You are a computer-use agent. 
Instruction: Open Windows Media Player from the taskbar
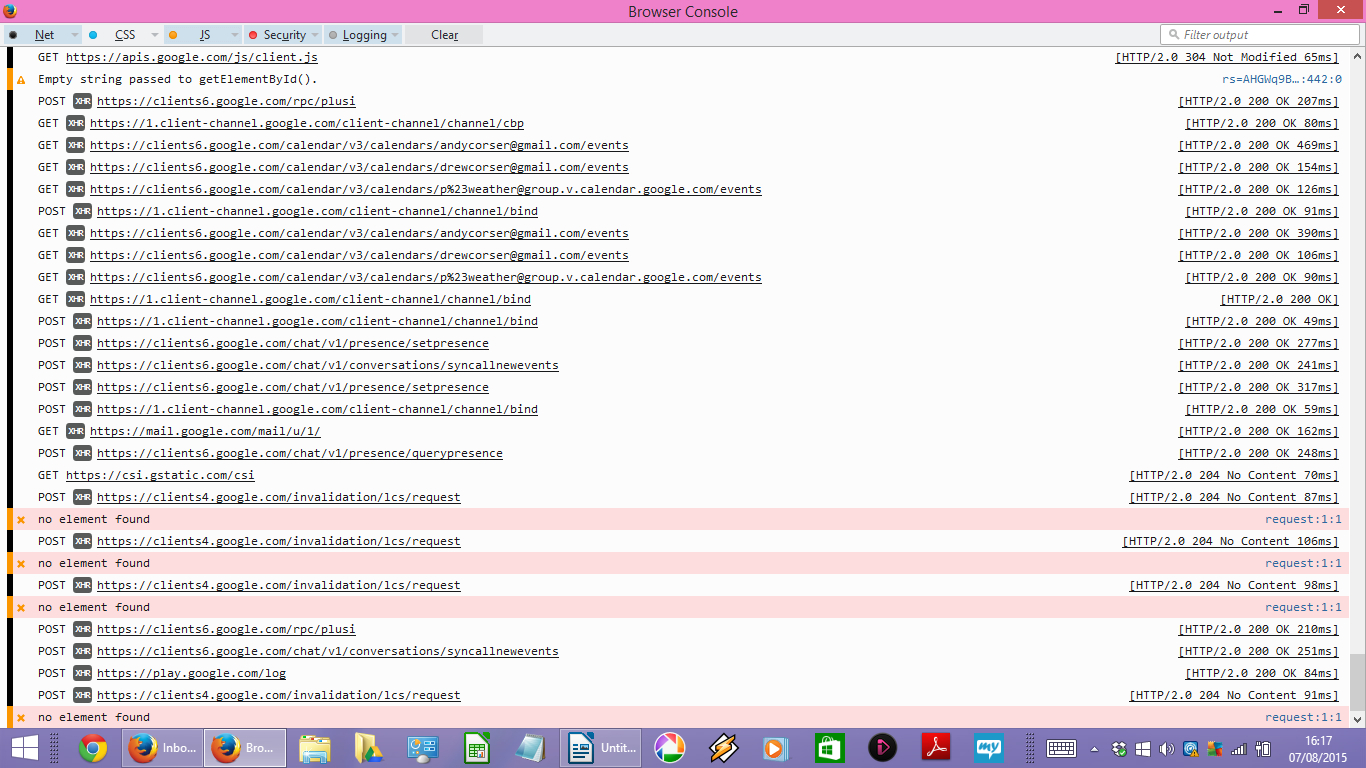[775, 748]
